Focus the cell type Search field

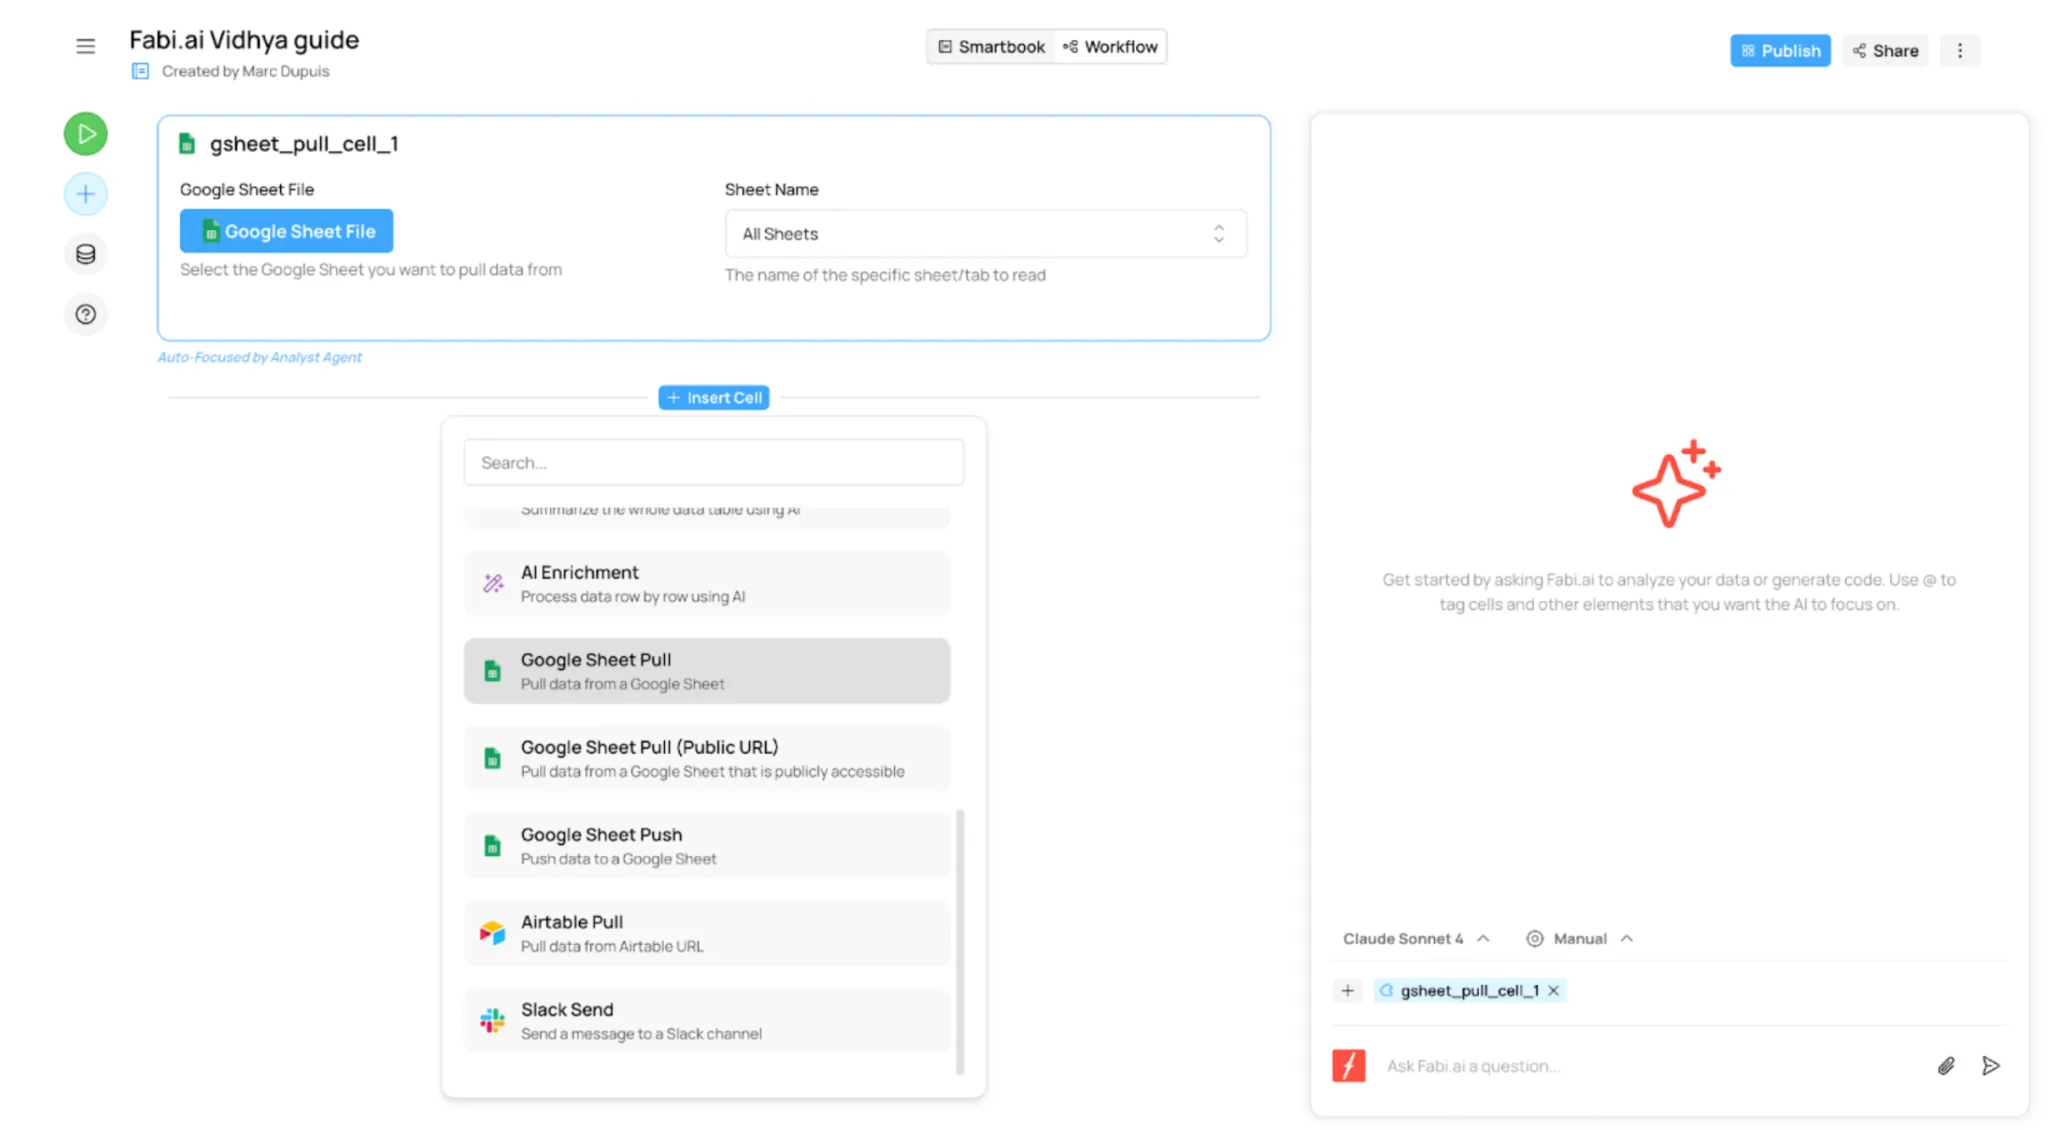[x=714, y=463]
